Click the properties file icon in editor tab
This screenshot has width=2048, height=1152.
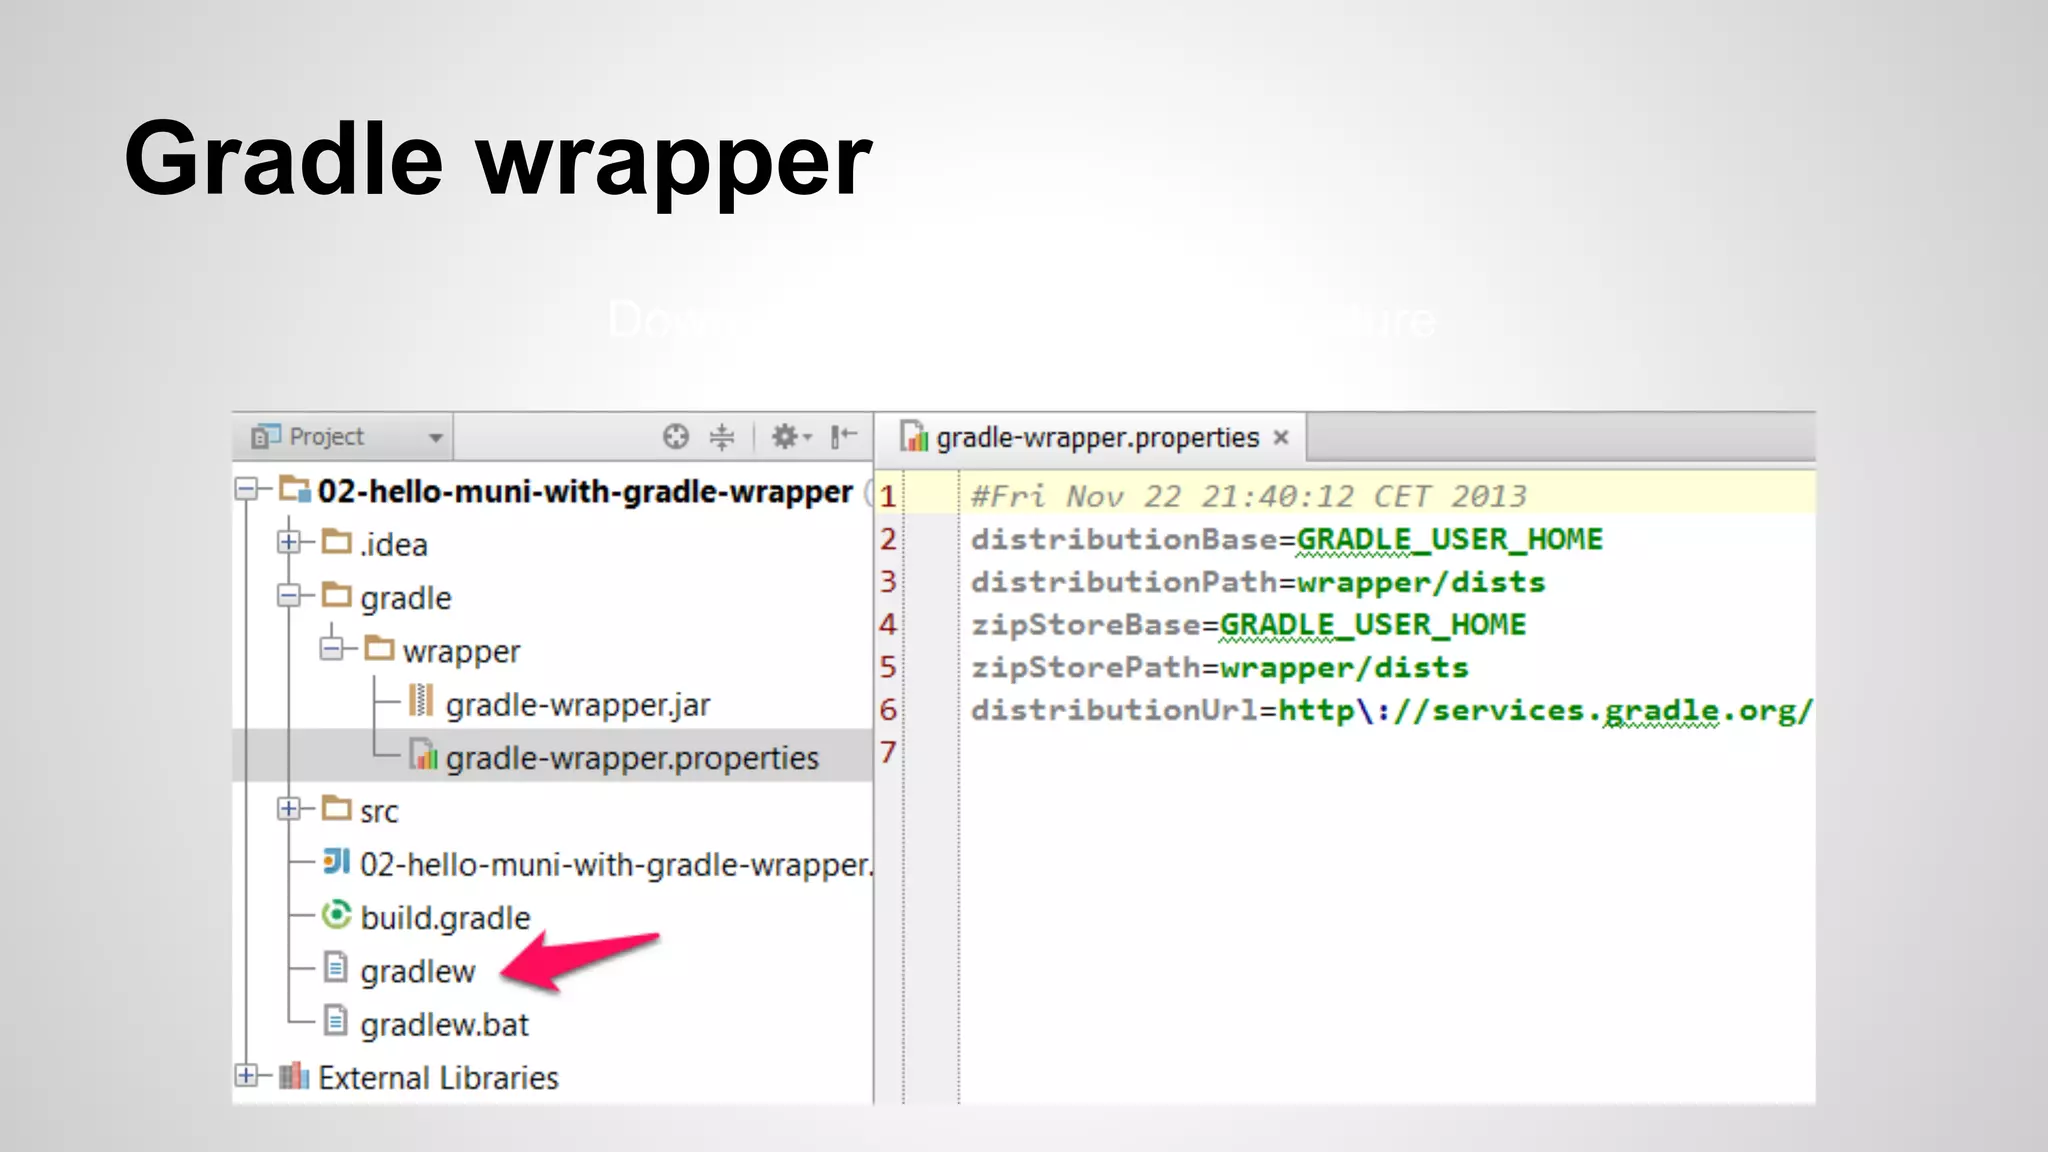click(913, 437)
